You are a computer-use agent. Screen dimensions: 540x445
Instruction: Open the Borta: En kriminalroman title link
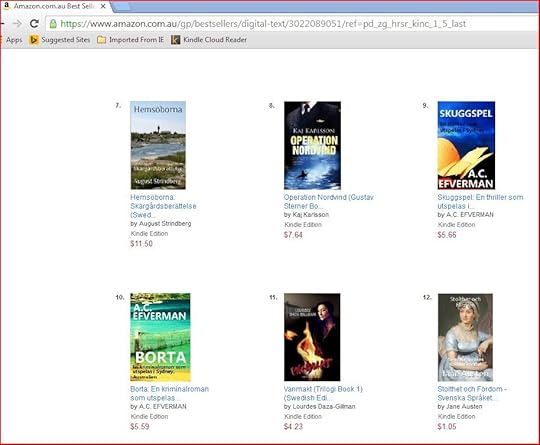169,393
